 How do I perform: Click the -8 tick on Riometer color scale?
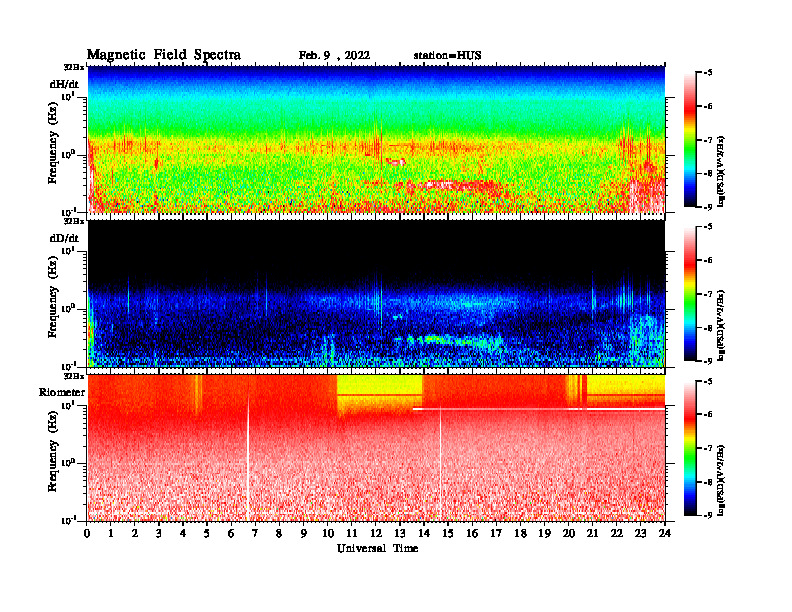pos(709,482)
